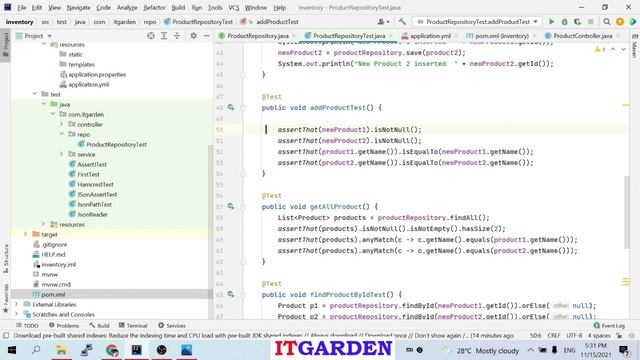
Task: Expand the controller package
Action: [x=62, y=124]
